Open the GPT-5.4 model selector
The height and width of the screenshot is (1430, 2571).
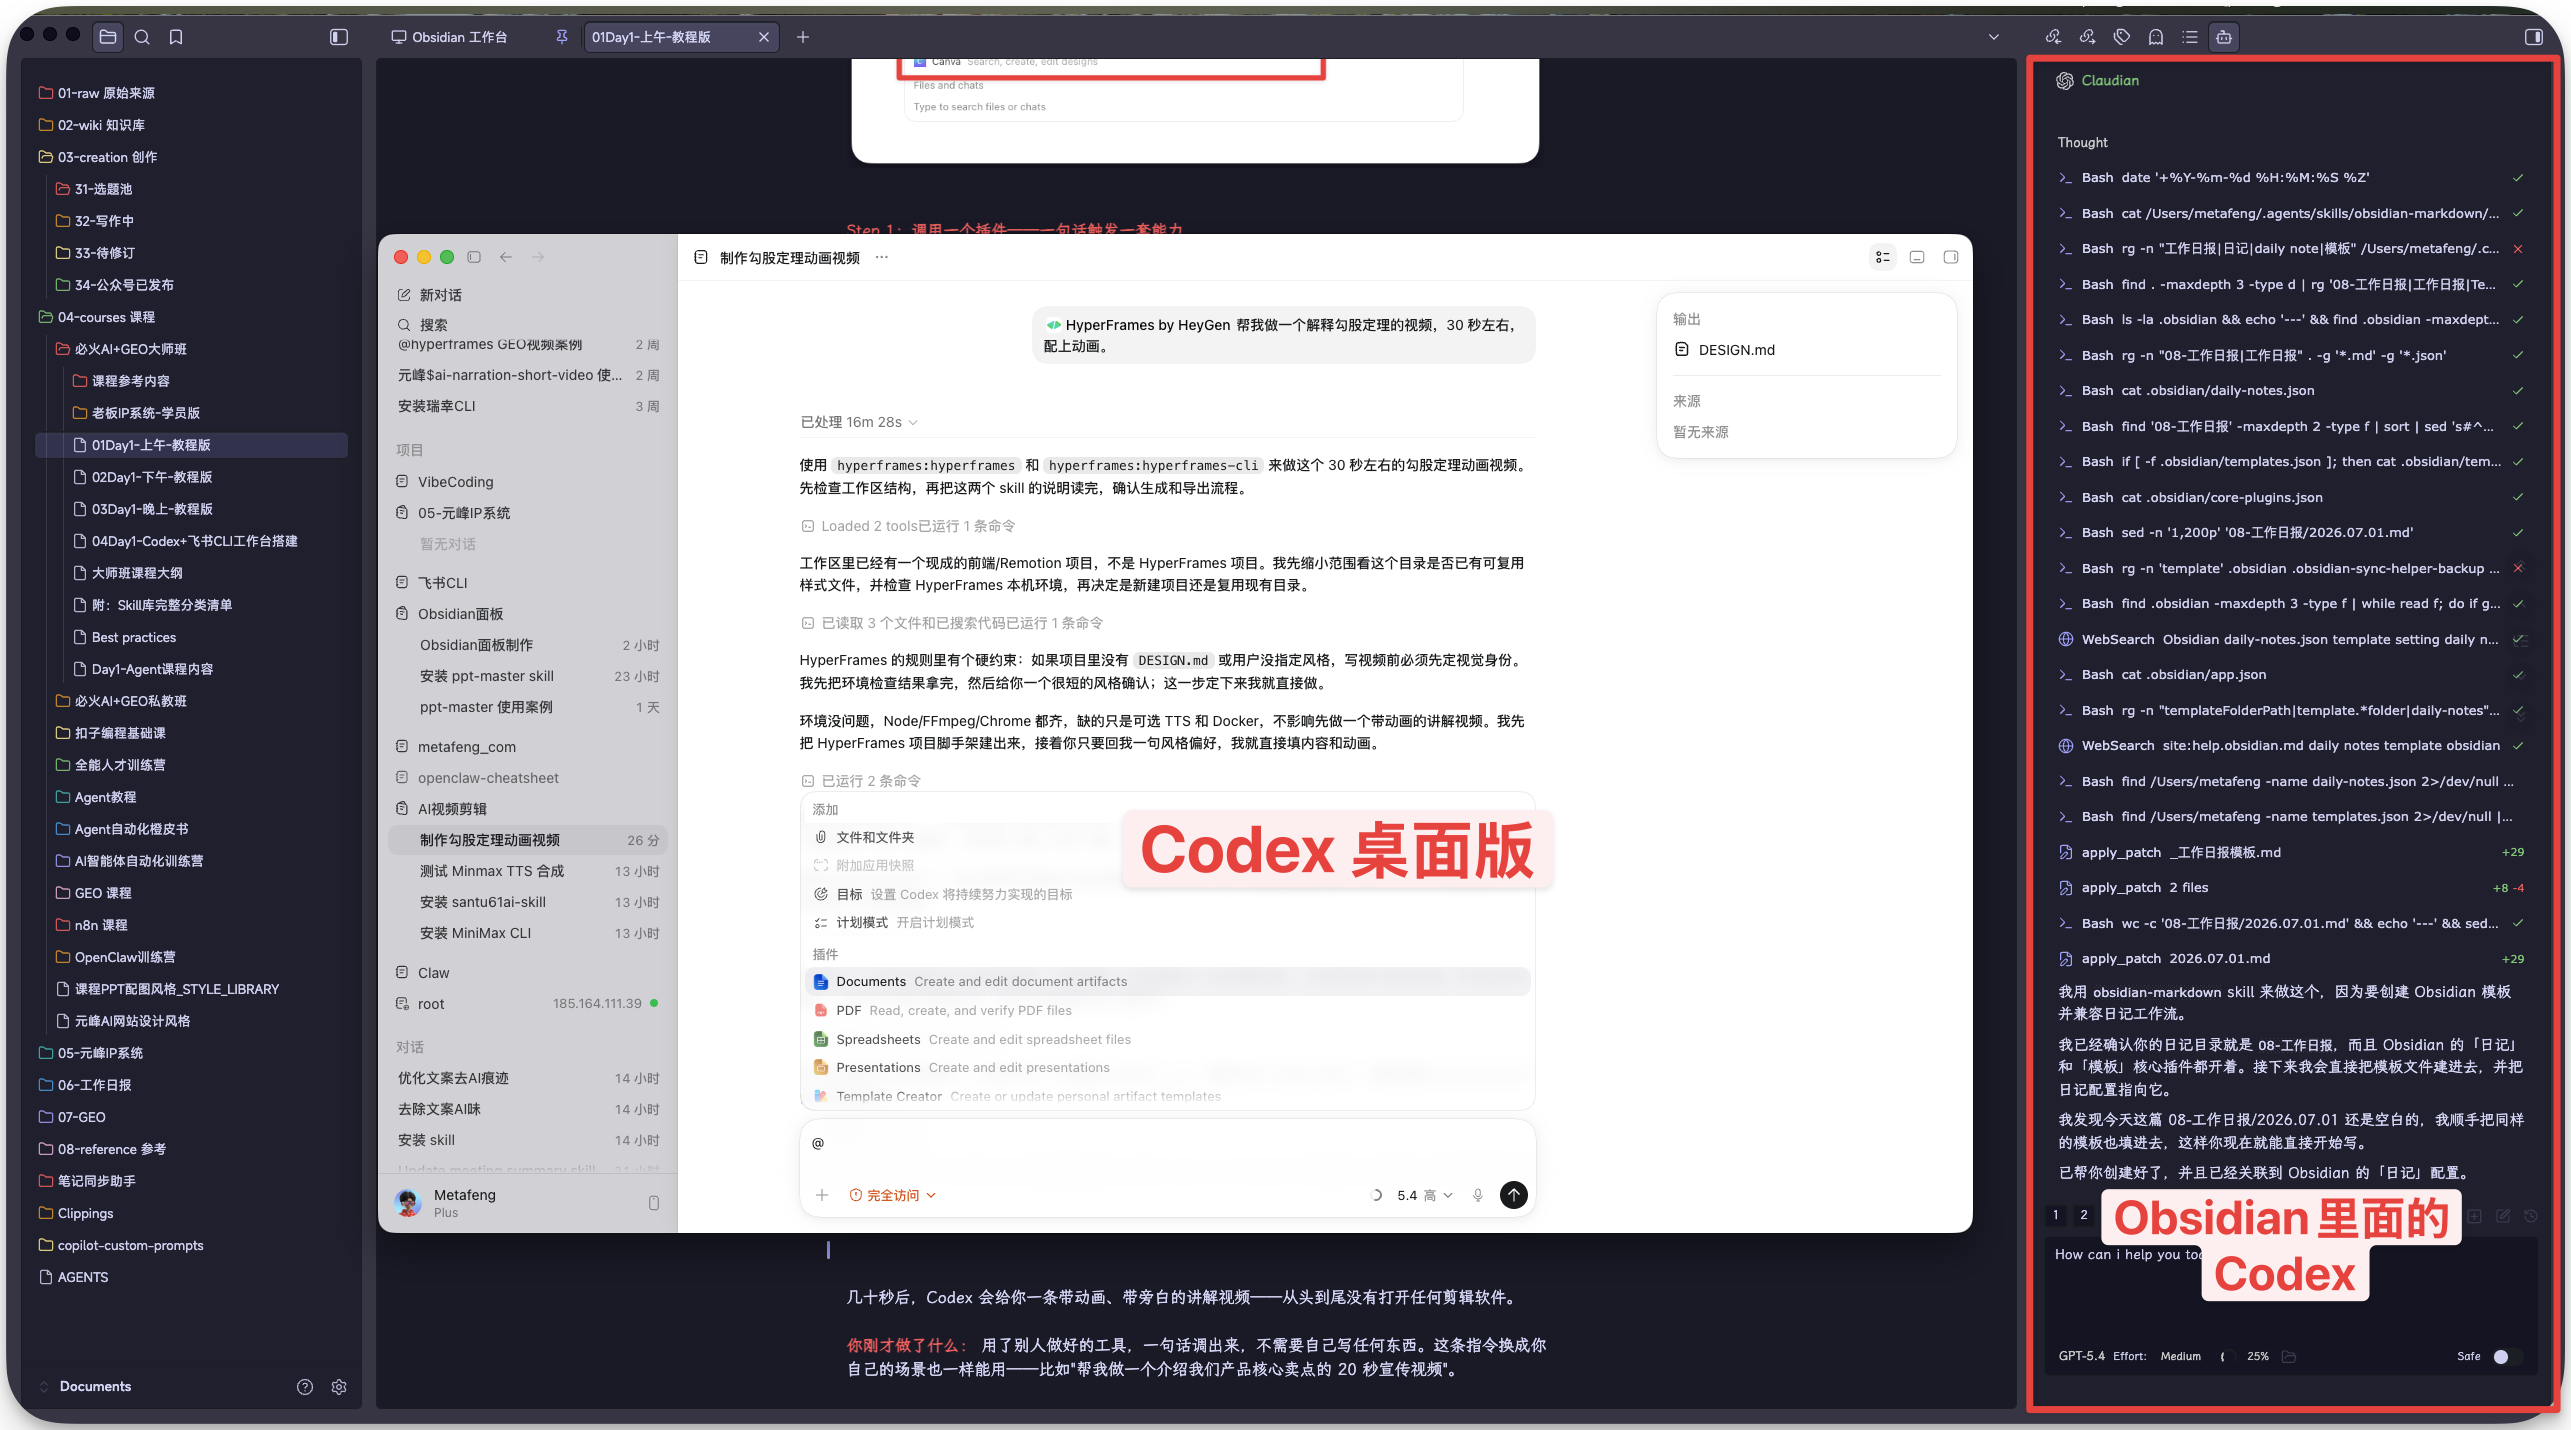coord(2081,1357)
